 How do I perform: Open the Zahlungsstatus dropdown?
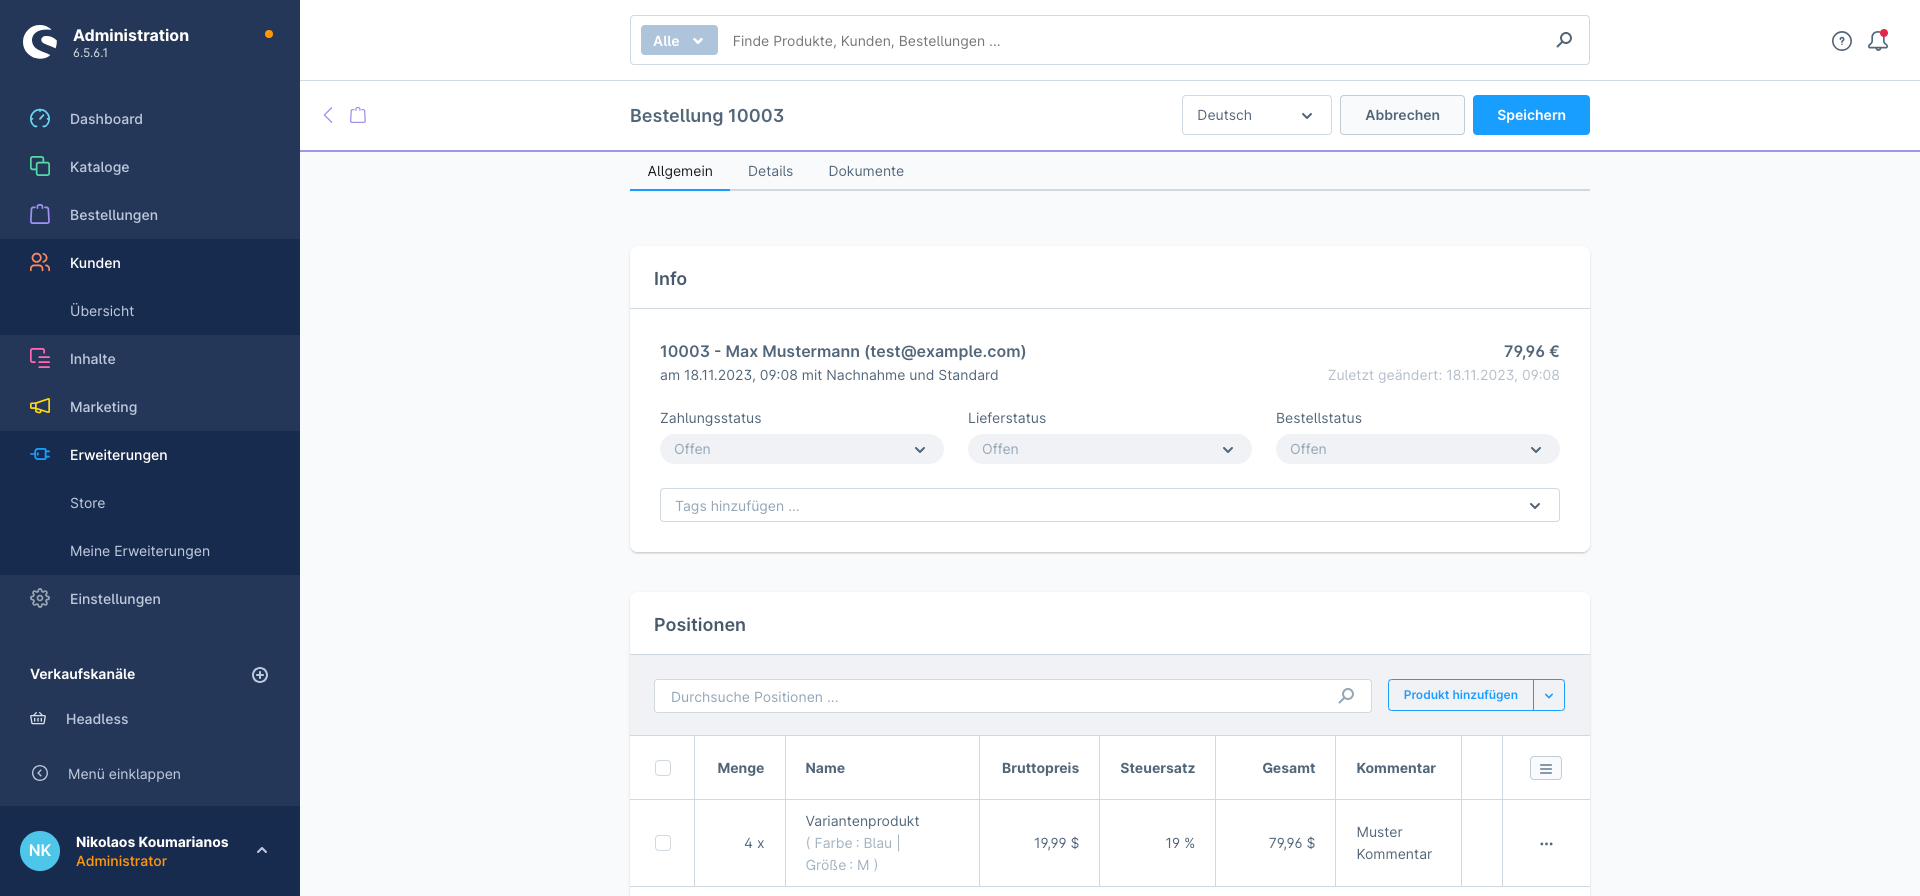pos(801,449)
